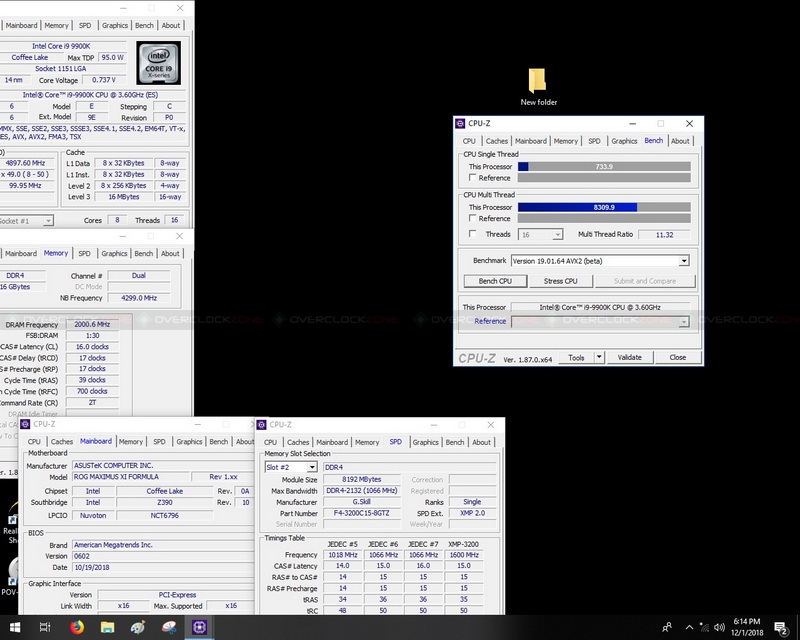The height and width of the screenshot is (640, 800).
Task: Click the Submit and Compare button
Action: point(645,281)
